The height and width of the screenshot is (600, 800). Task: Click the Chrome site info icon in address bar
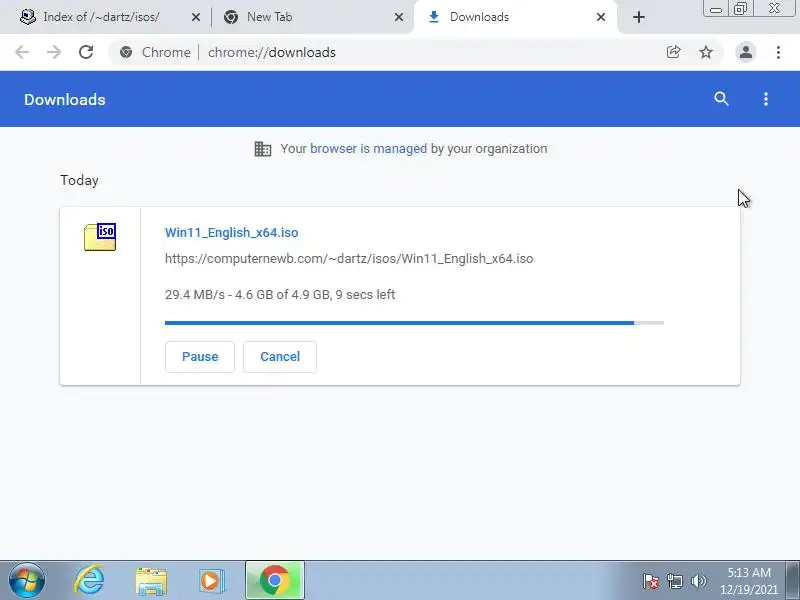(x=126, y=52)
